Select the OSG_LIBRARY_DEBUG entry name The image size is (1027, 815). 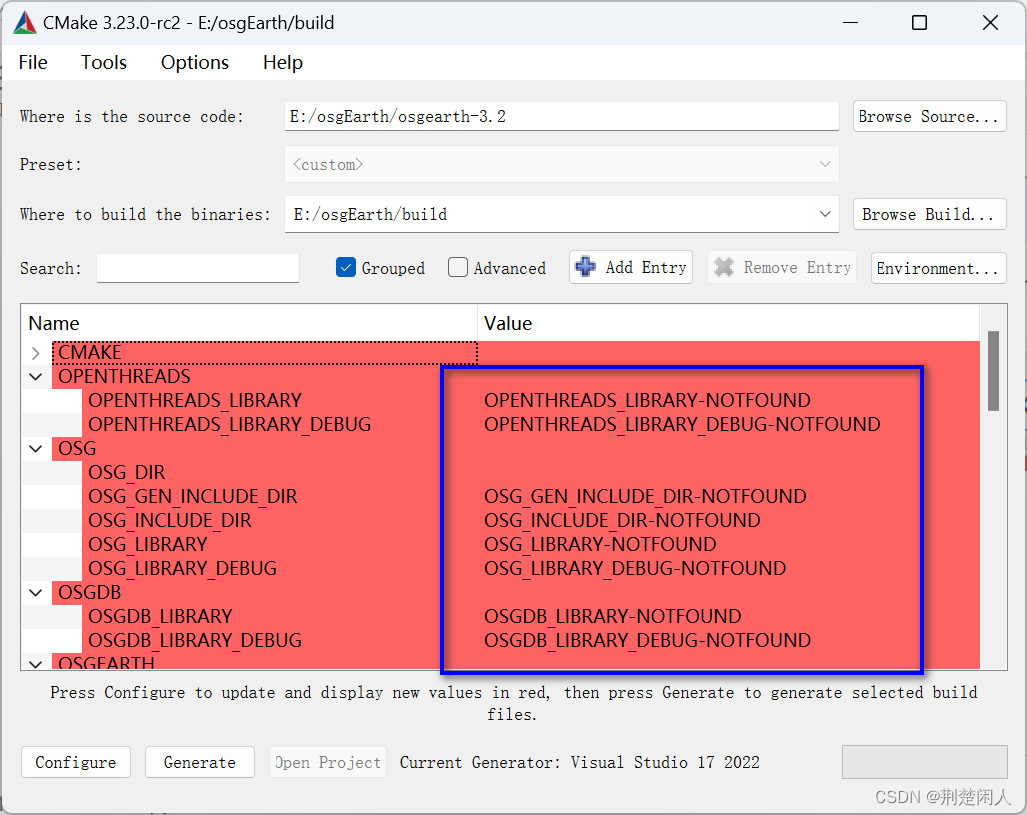182,568
